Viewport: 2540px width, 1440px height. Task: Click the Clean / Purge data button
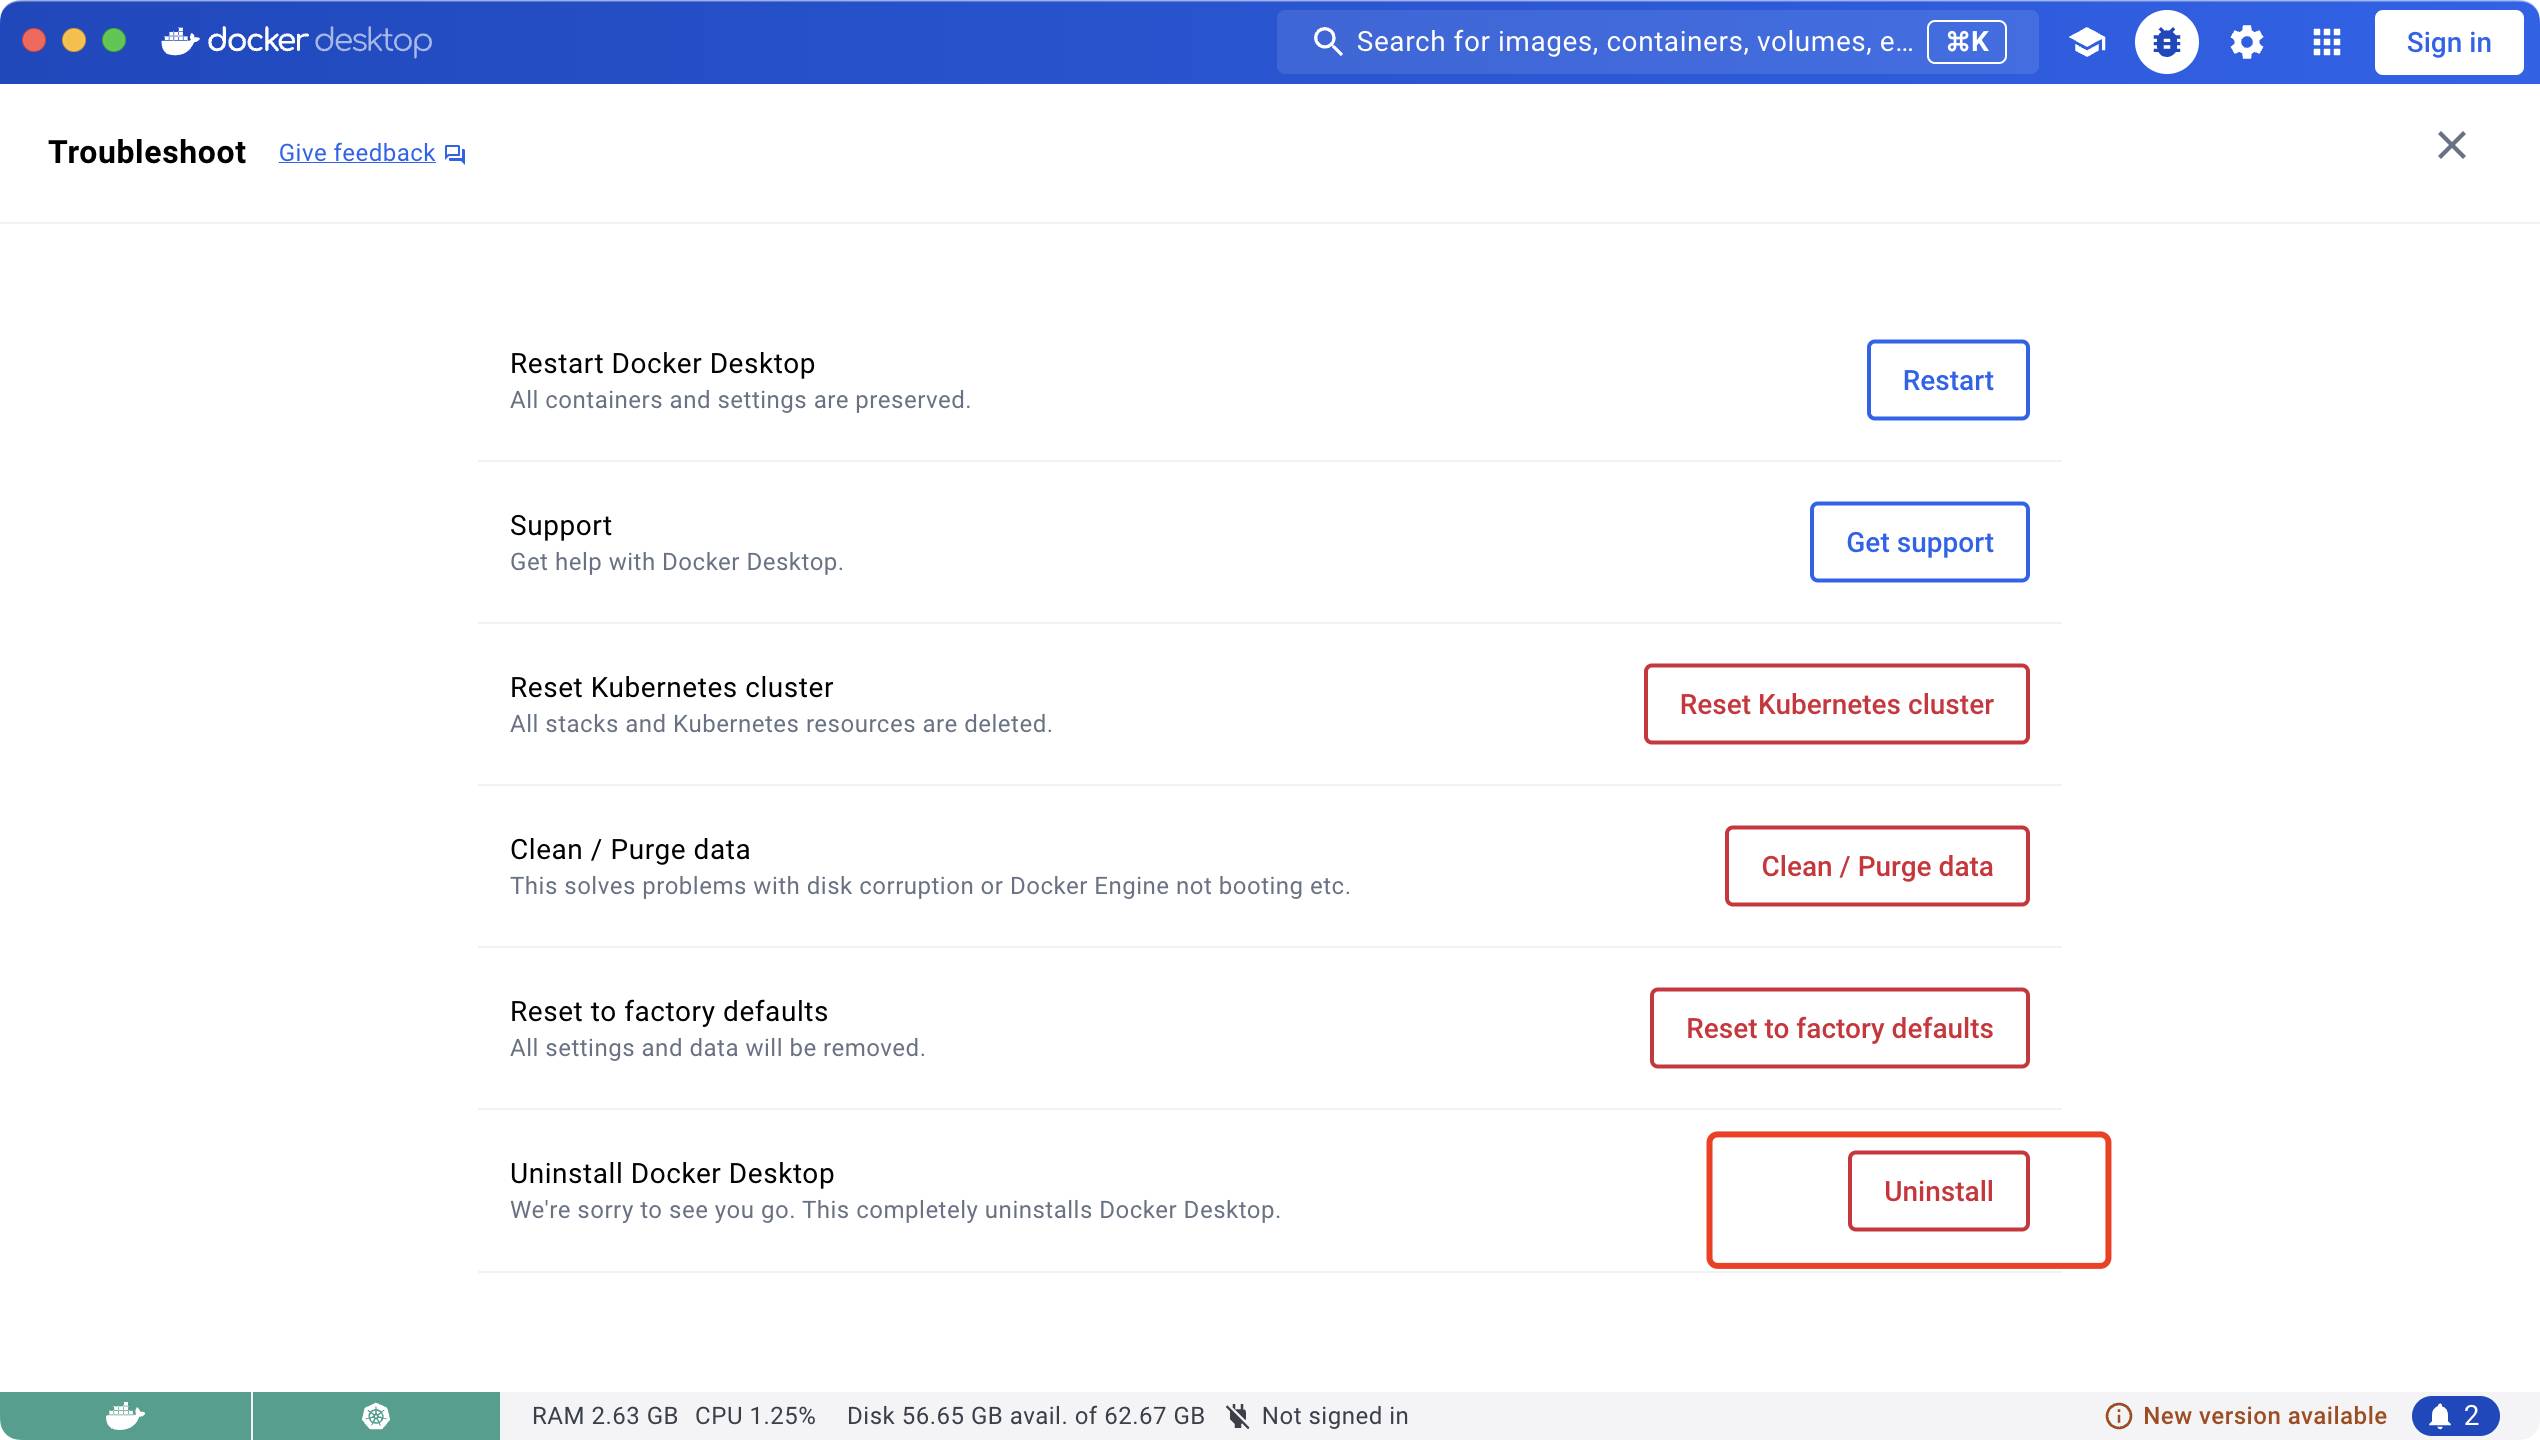pos(1877,866)
